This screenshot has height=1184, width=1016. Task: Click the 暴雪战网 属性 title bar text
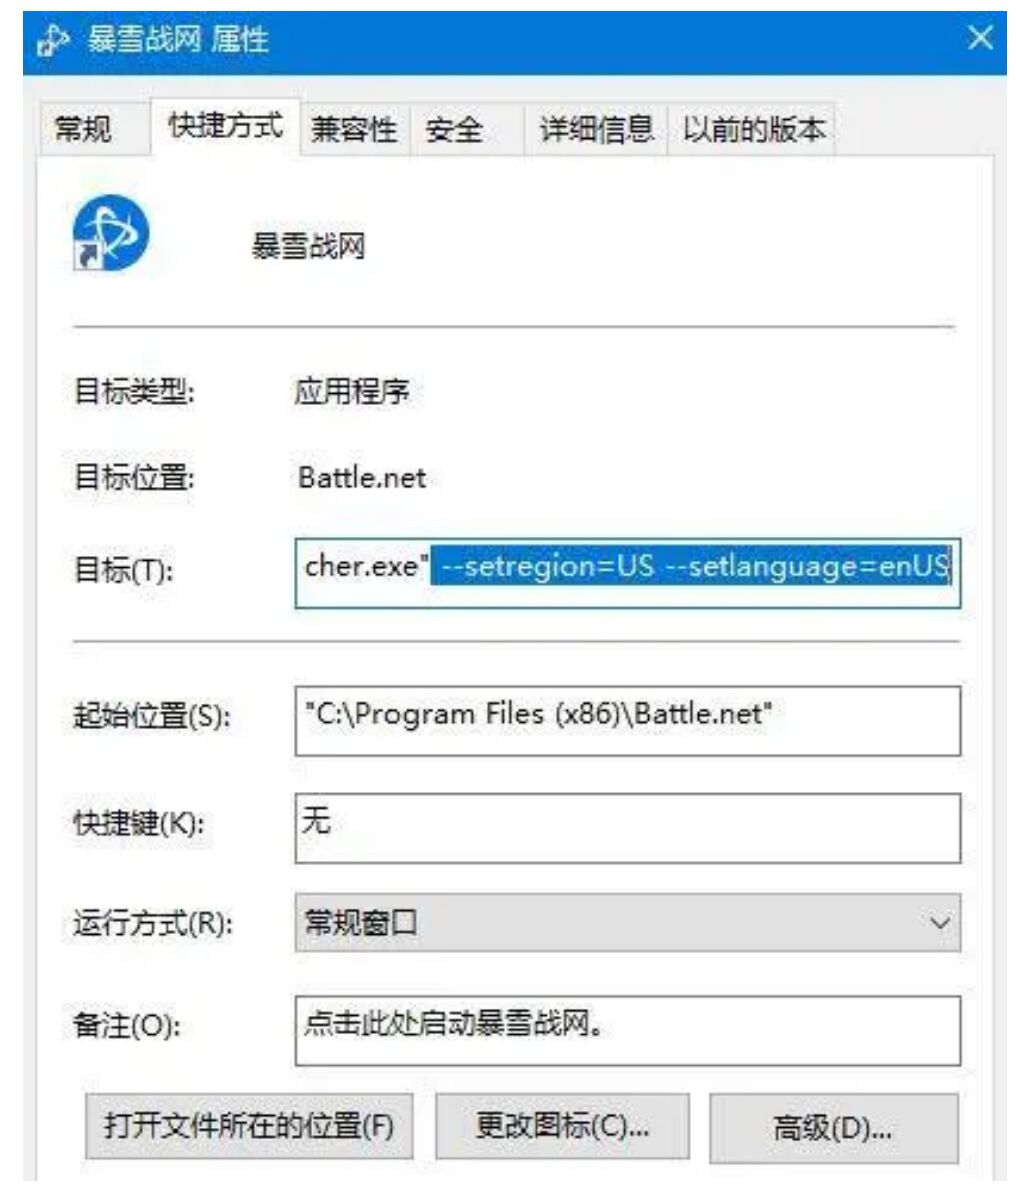point(177,39)
